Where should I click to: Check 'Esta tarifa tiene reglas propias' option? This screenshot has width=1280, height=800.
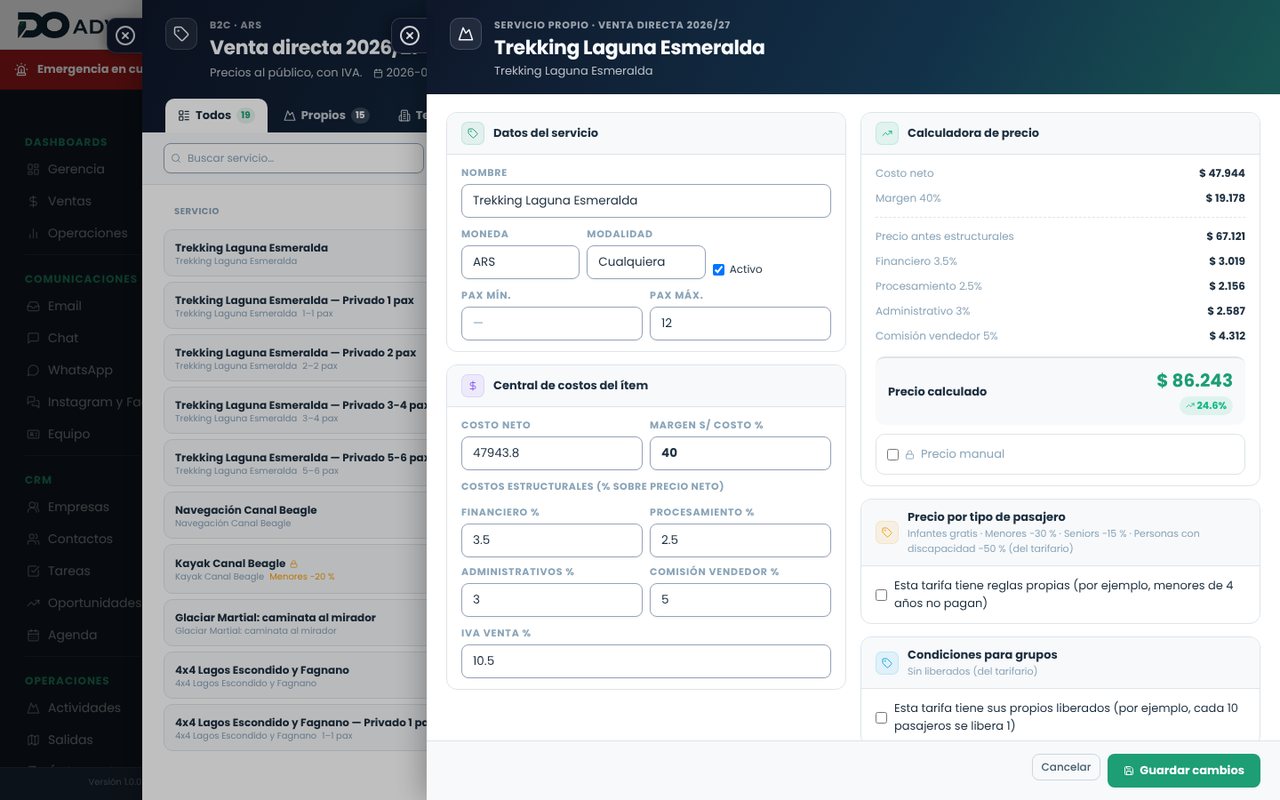(x=881, y=594)
